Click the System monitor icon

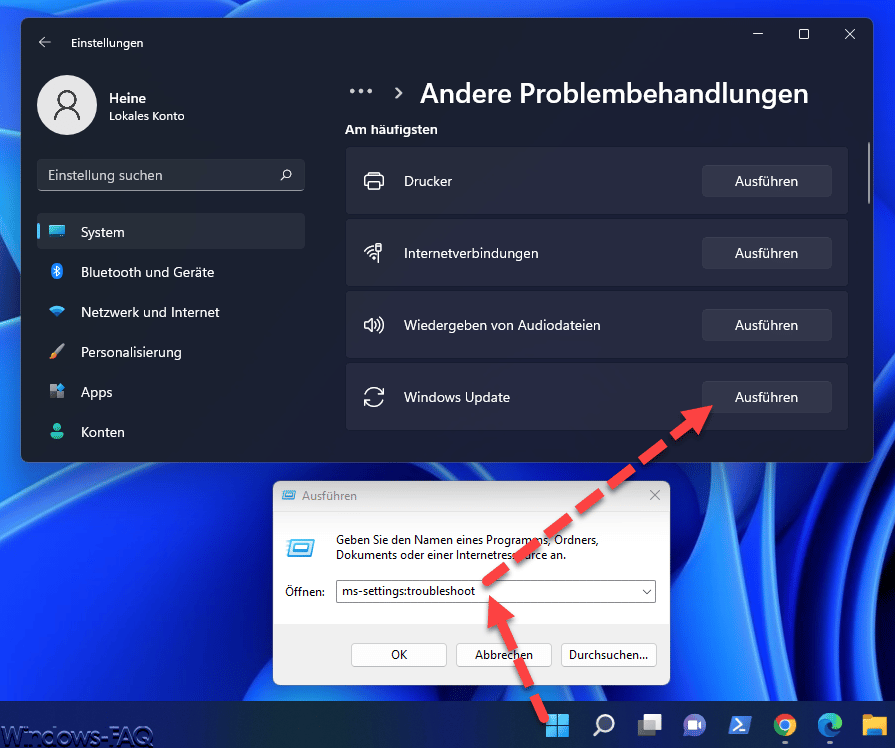click(57, 231)
